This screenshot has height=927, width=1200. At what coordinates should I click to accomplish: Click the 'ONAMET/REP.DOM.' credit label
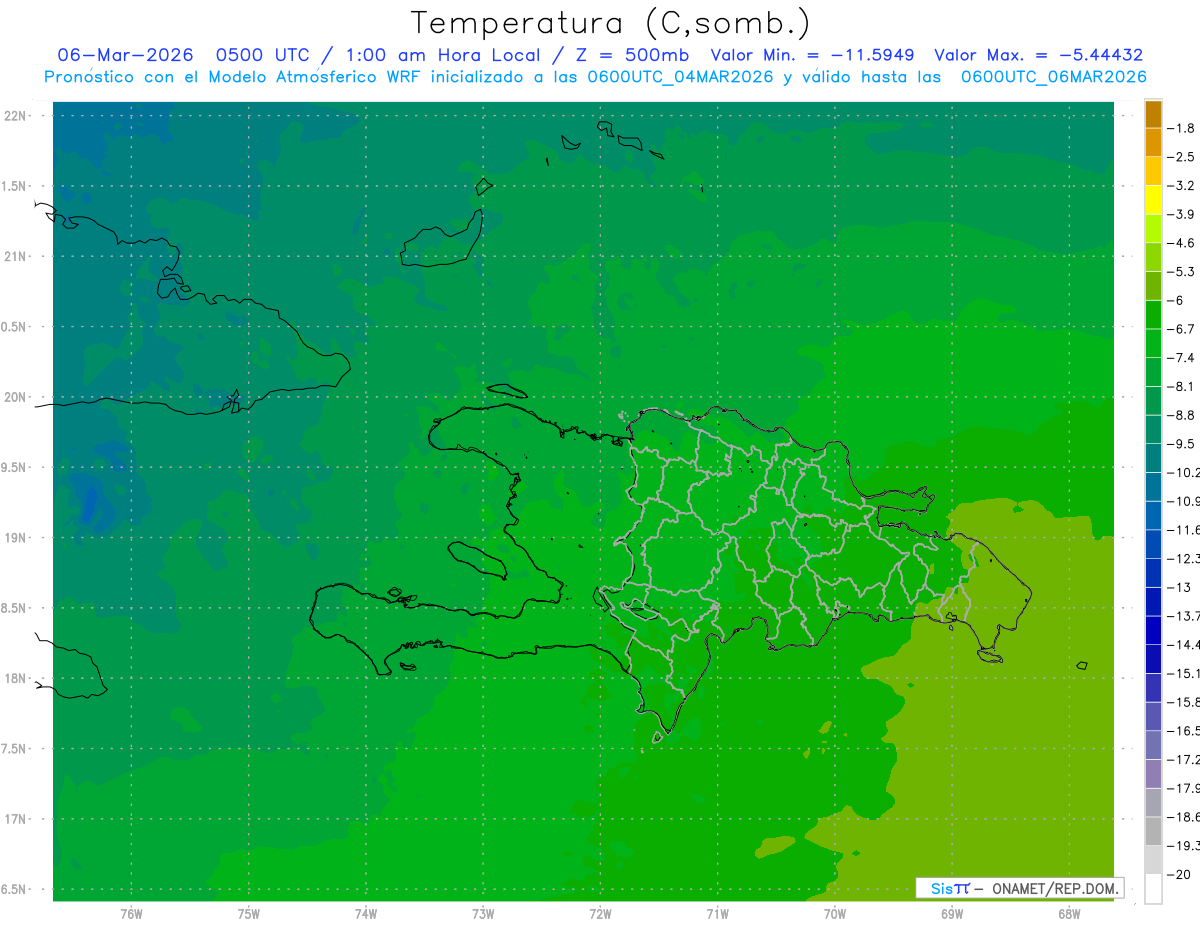point(1054,888)
